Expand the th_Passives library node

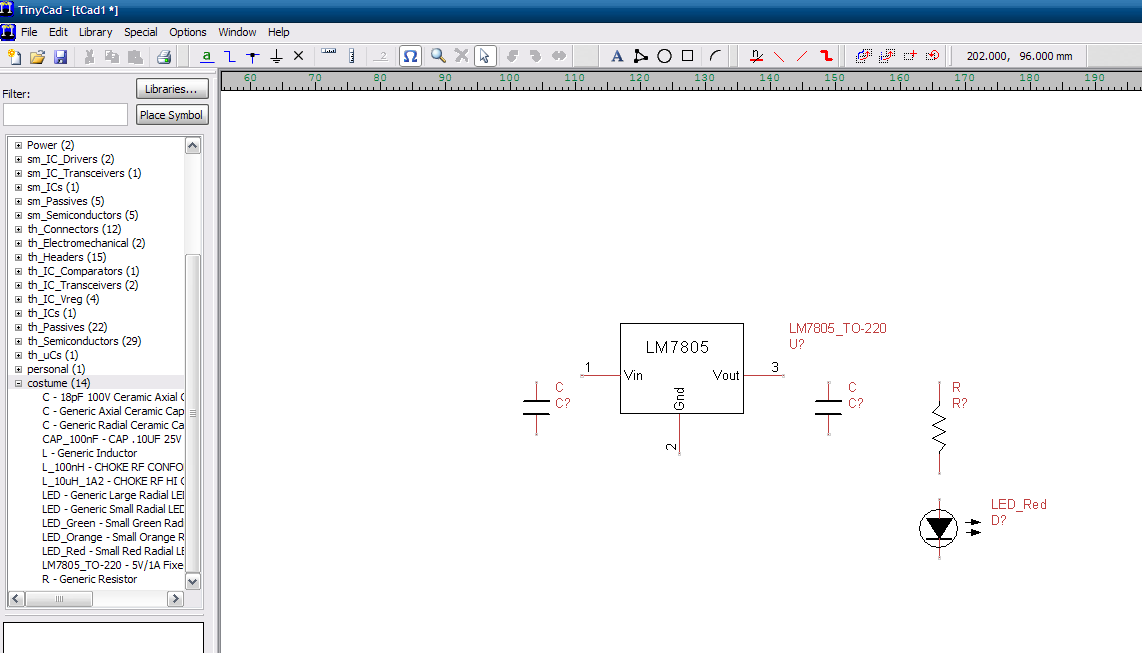pos(18,327)
